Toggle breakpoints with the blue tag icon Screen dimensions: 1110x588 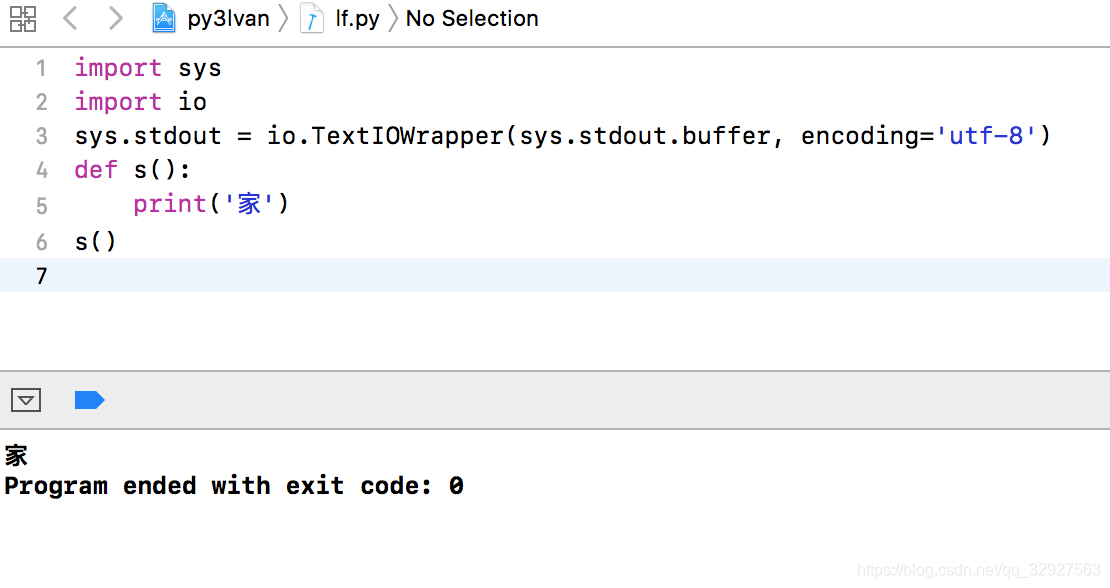pyautogui.click(x=89, y=400)
